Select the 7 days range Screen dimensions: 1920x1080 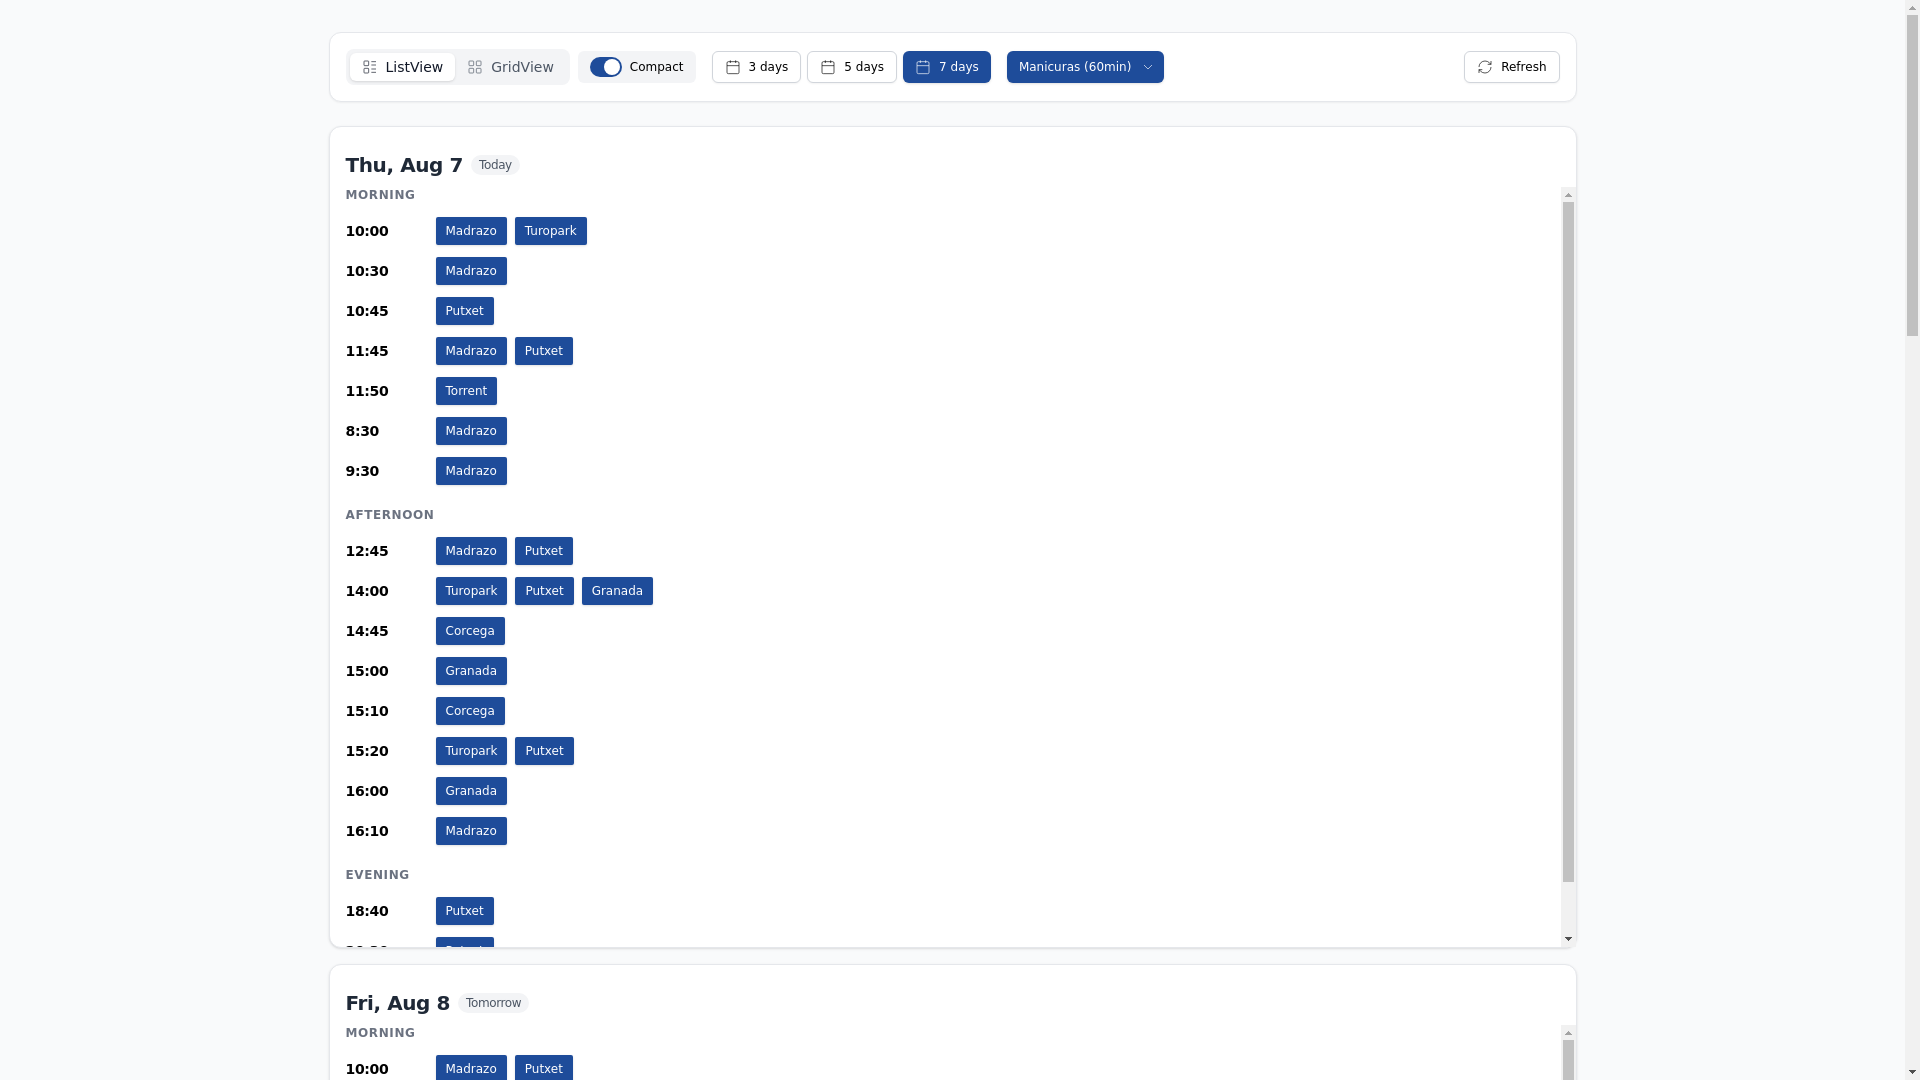[x=947, y=67]
